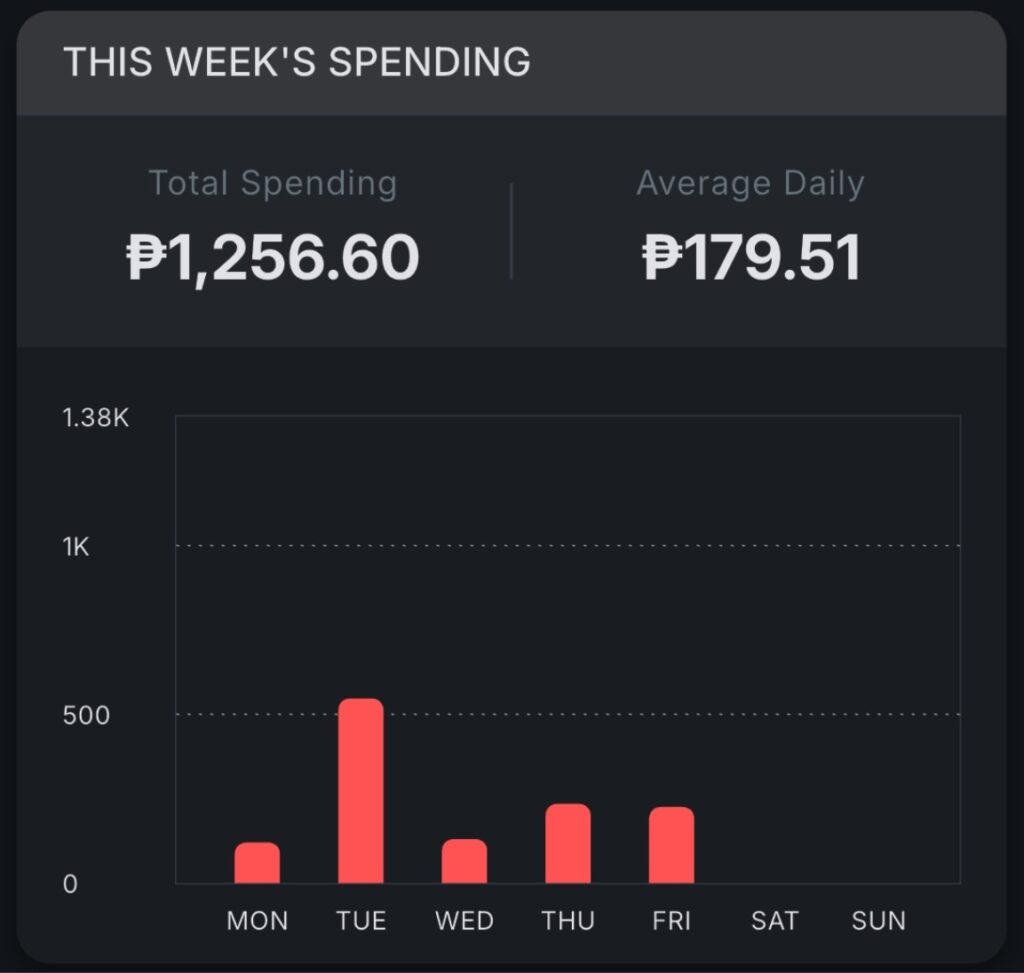The height and width of the screenshot is (973, 1024).
Task: Click the ₱1,256.60 total spending amount
Action: coord(272,257)
